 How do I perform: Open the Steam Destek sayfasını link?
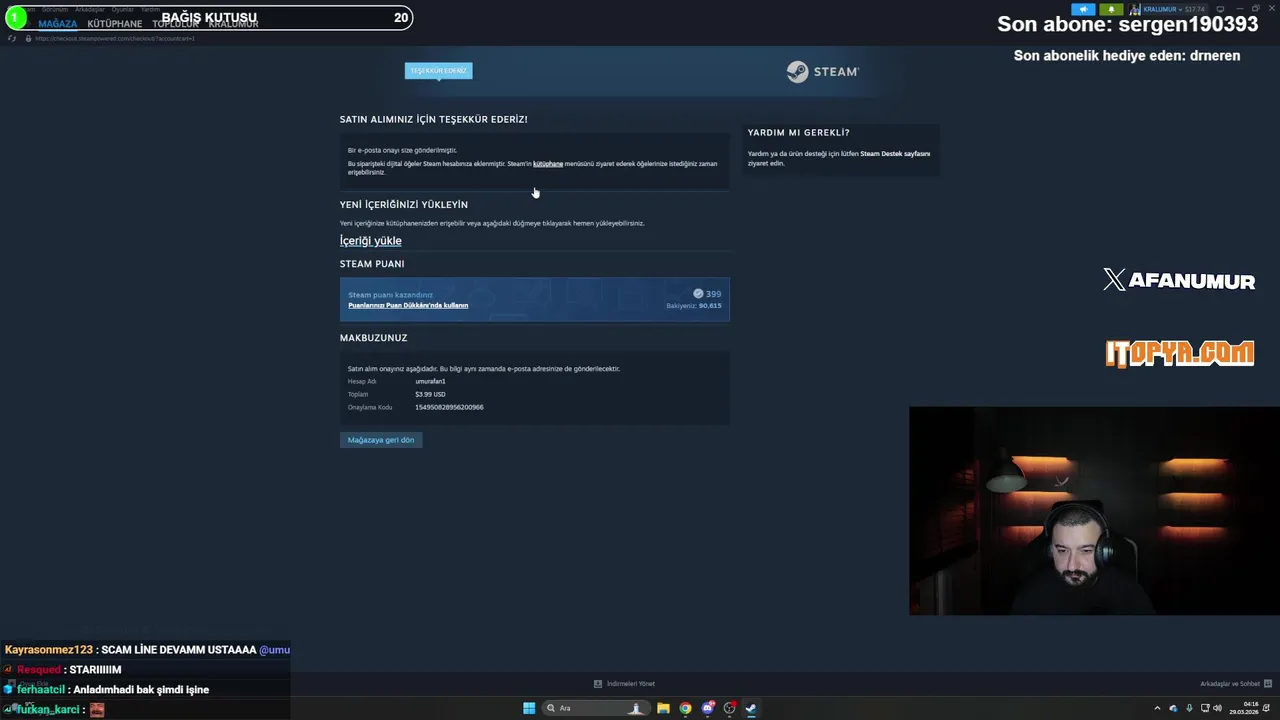point(895,154)
